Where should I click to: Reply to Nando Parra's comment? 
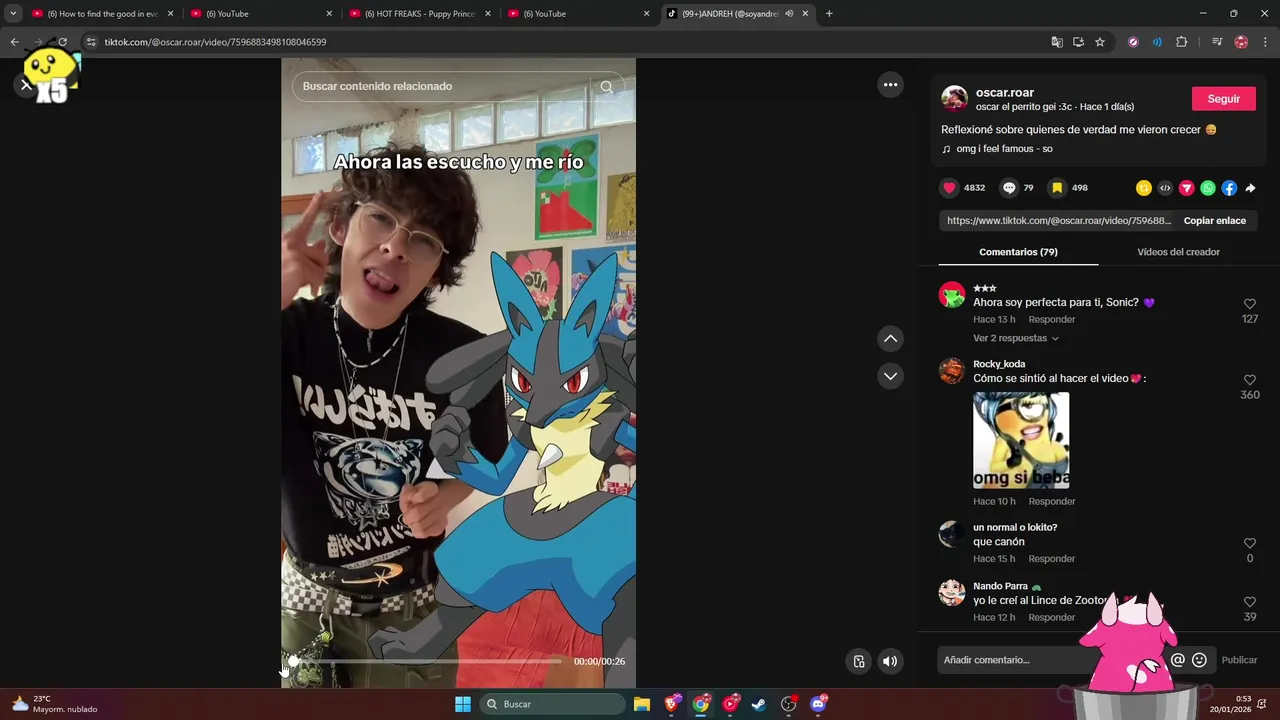coord(1051,618)
